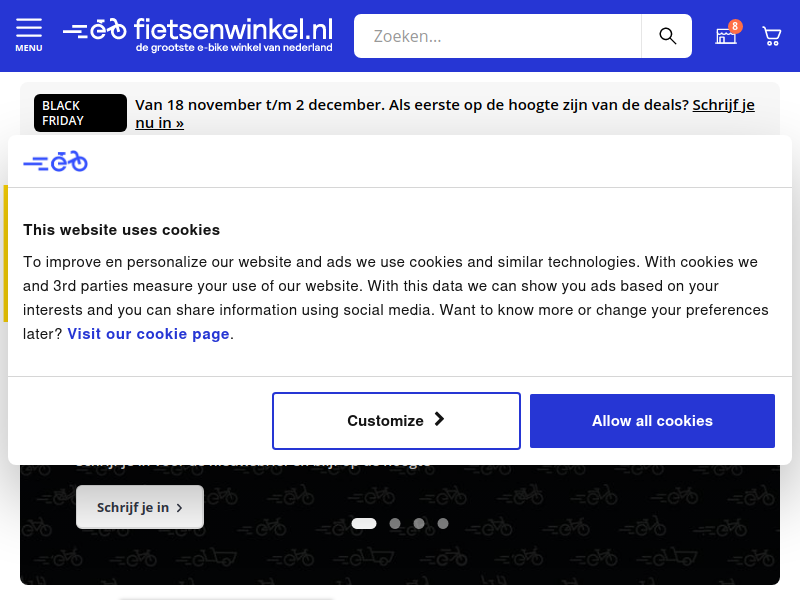The image size is (800, 600).
Task: Open the shopping cart icon
Action: [771, 36]
